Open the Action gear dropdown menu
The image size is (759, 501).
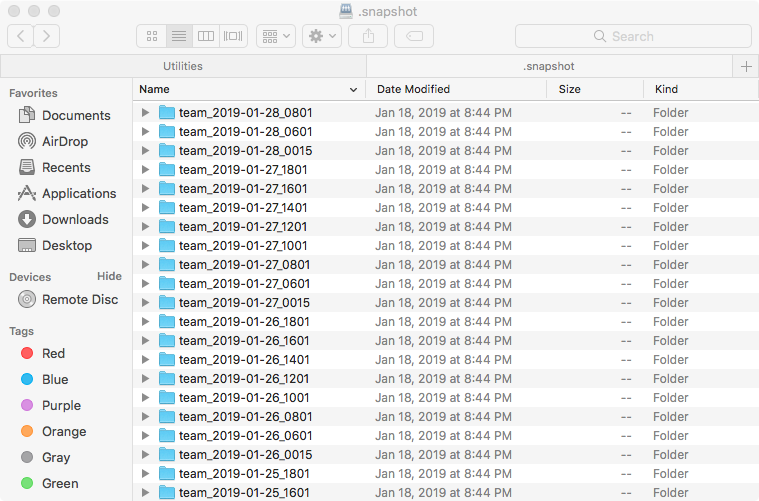322,36
